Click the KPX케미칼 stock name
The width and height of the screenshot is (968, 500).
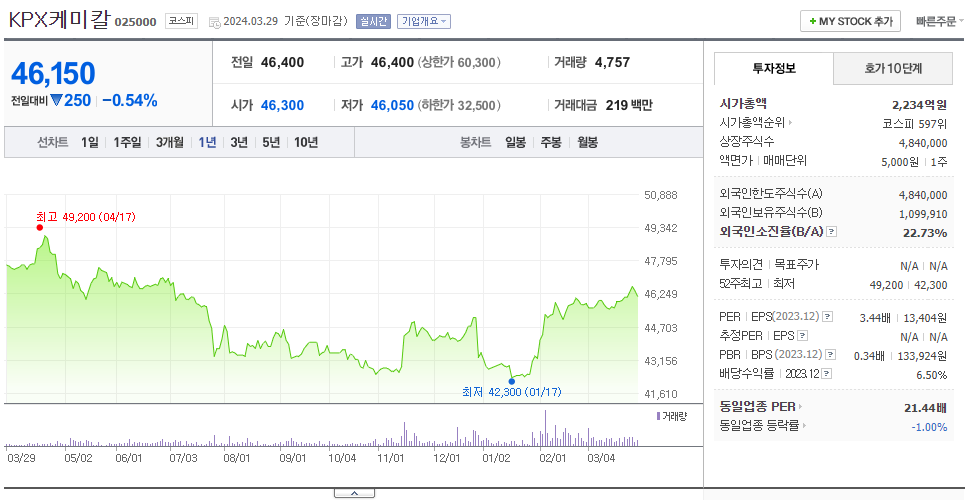59,20
